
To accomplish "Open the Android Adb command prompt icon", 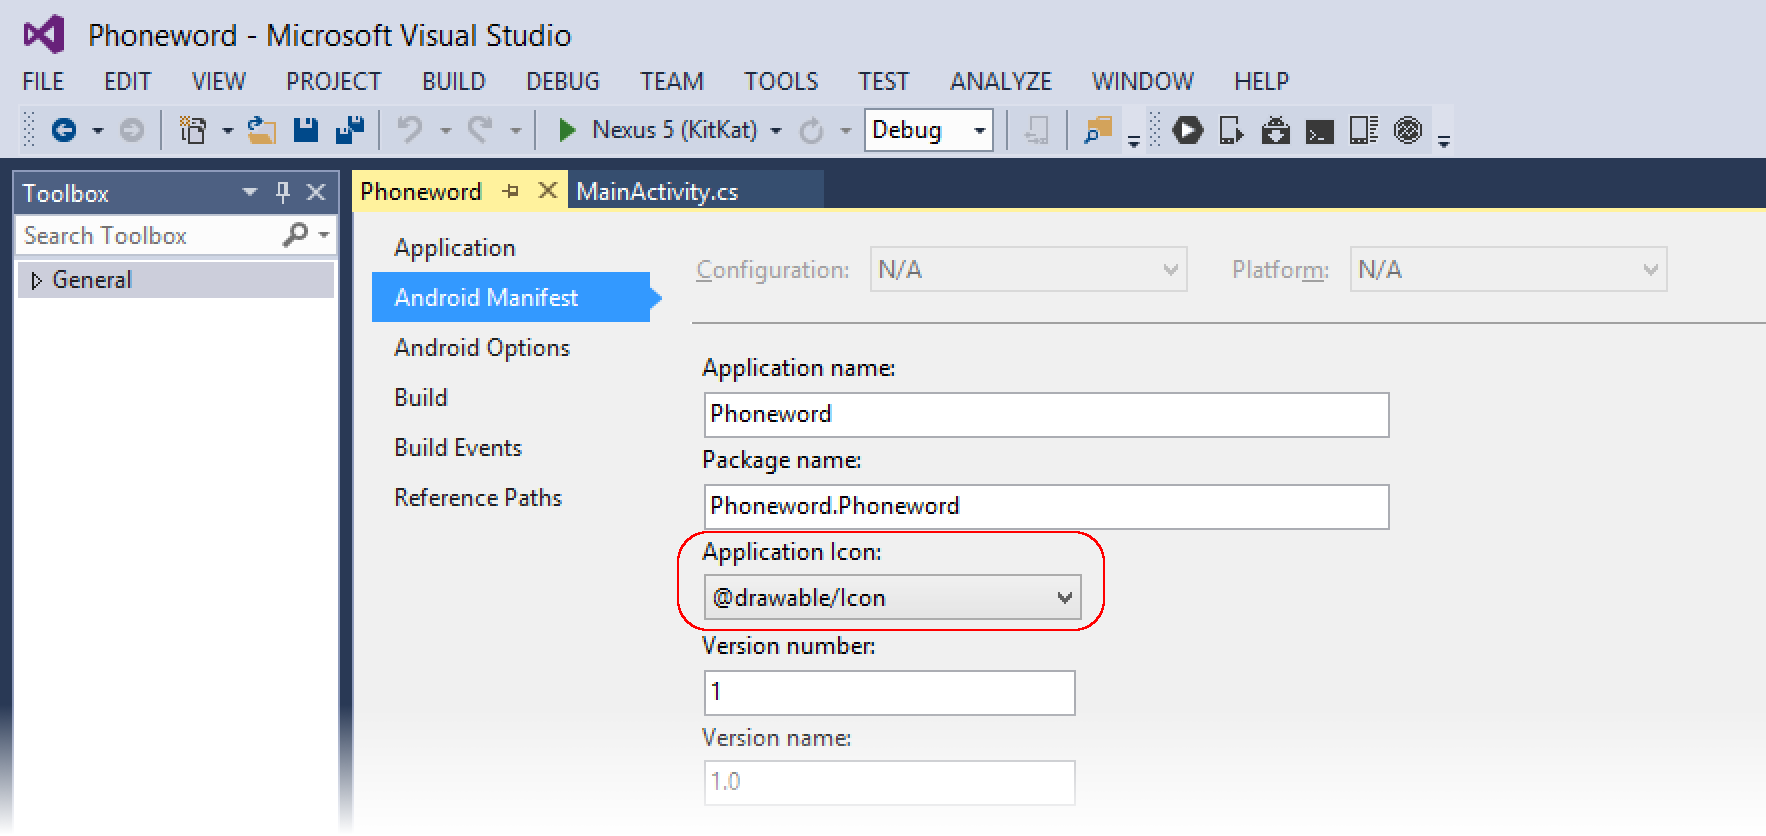I will [1319, 131].
